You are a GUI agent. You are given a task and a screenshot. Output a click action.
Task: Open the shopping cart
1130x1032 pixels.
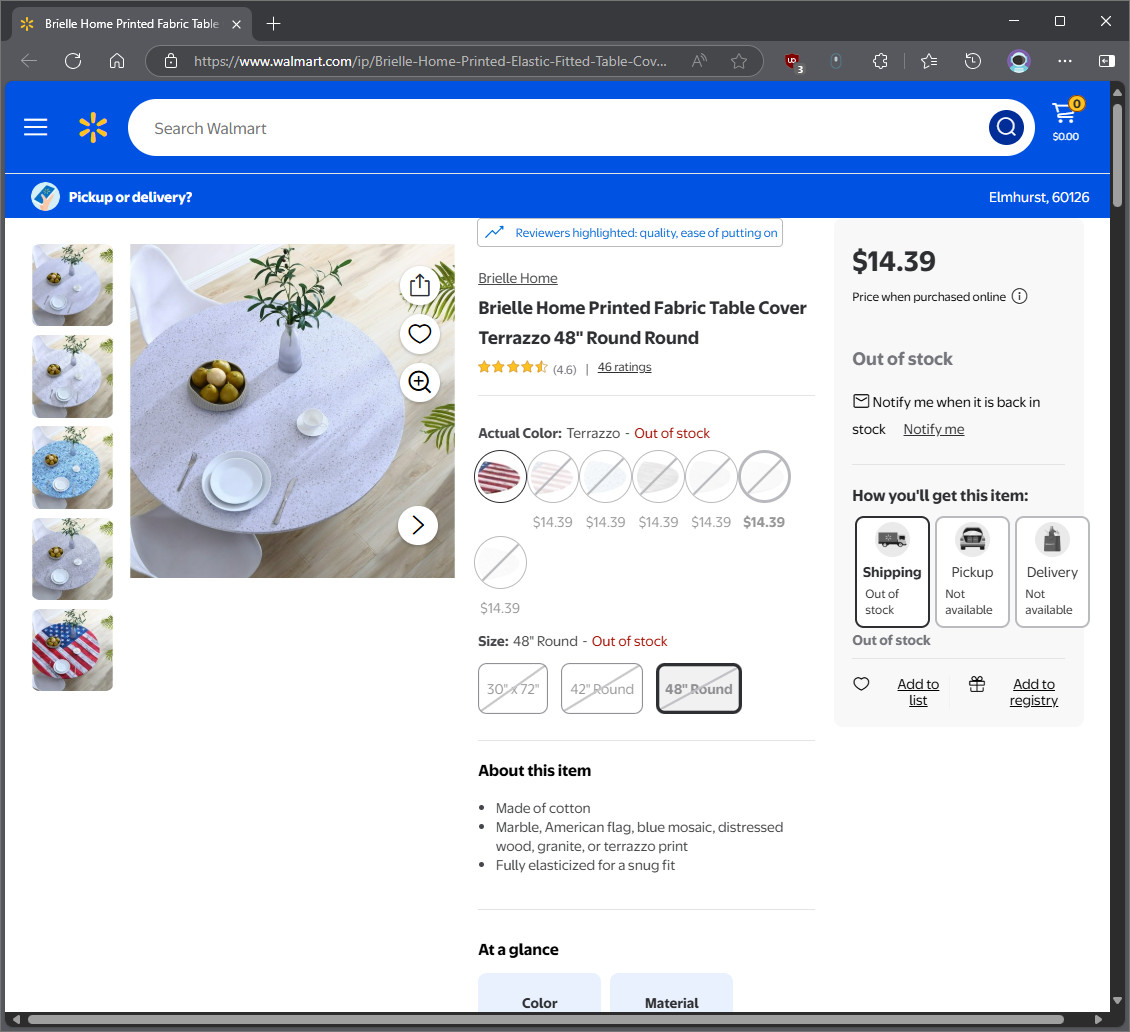[1065, 121]
